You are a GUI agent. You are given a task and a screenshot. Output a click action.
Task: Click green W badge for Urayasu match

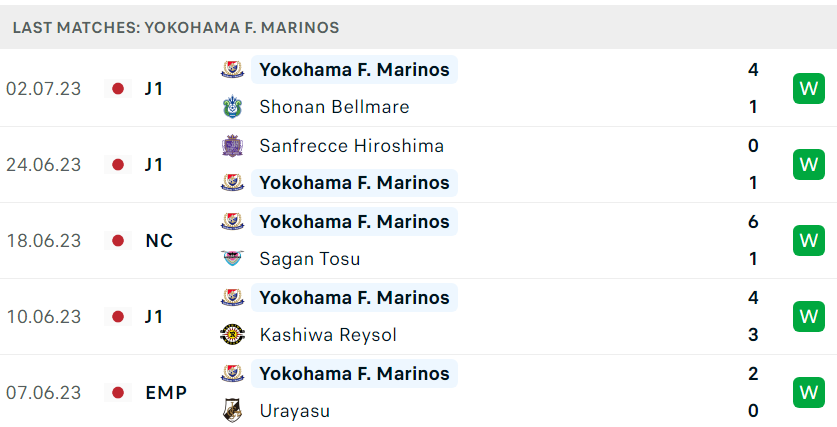coord(809,392)
